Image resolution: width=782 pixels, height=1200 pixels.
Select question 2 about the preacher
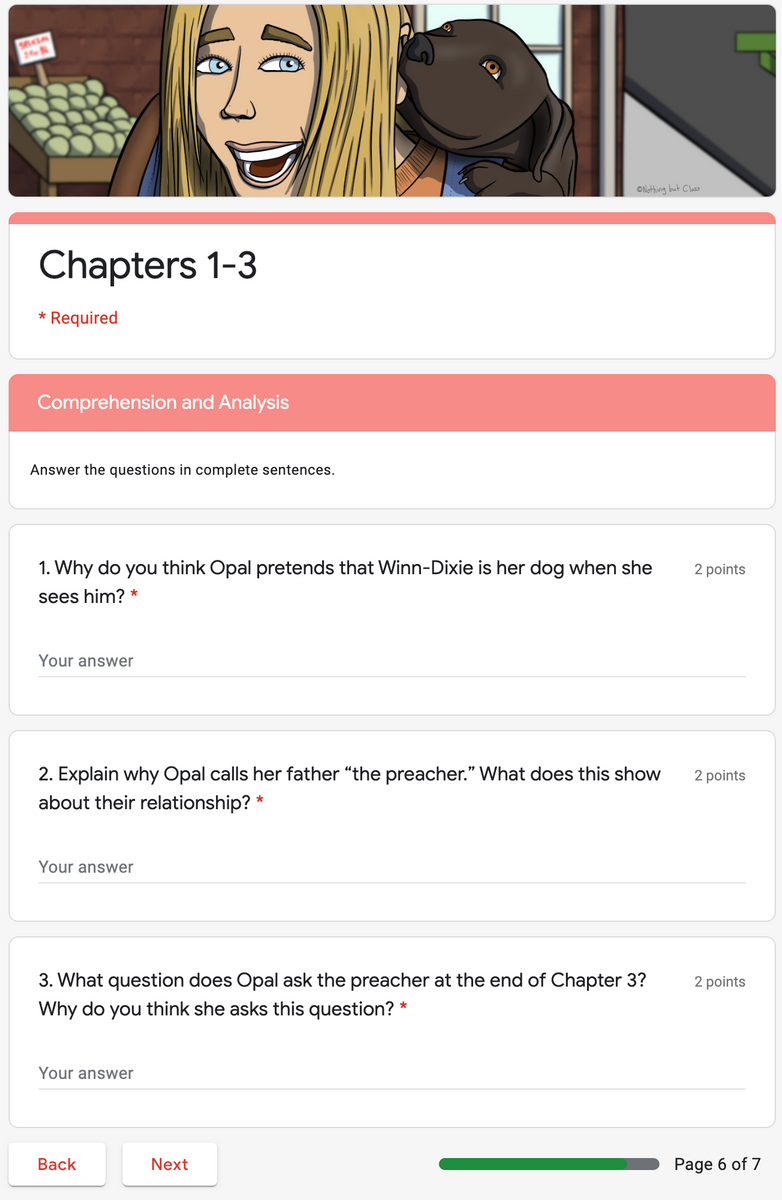click(x=349, y=788)
